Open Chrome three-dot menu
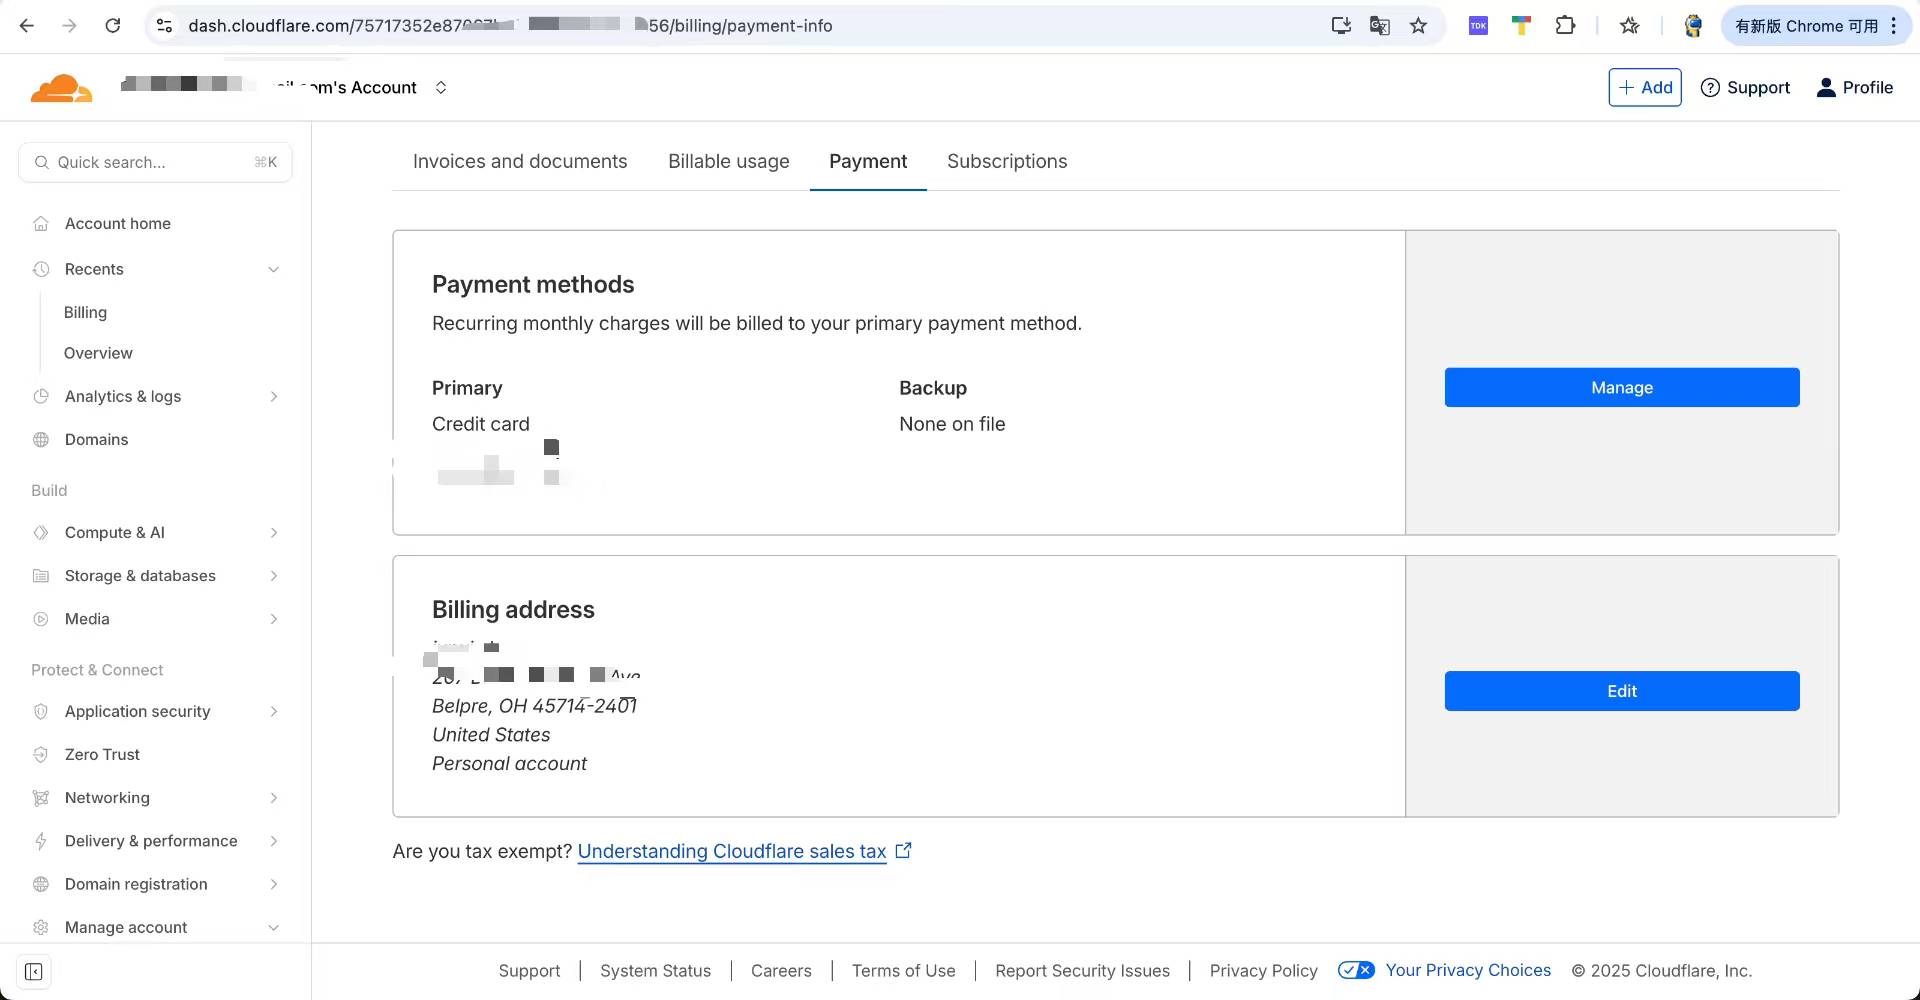Viewport: 1920px width, 1000px height. 1894,26
